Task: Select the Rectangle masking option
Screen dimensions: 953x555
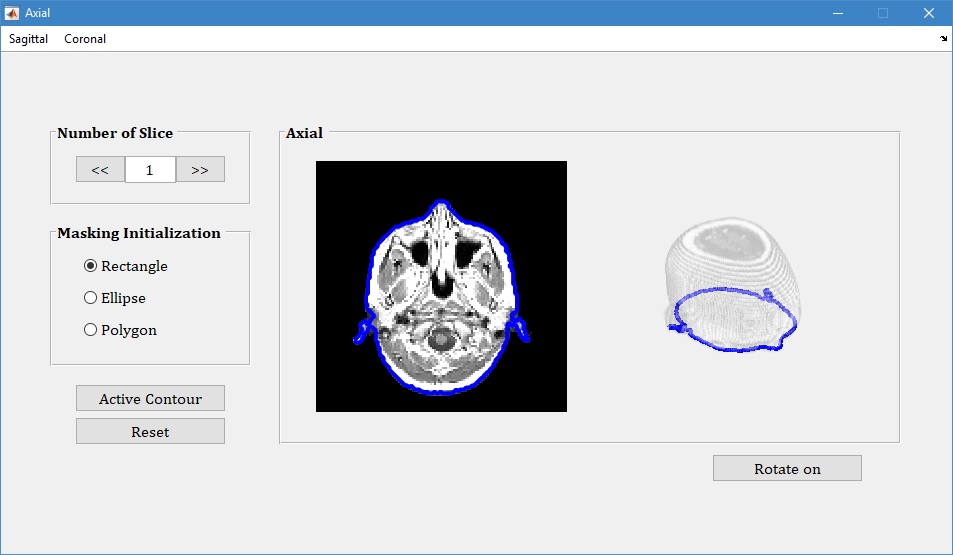Action: click(91, 266)
